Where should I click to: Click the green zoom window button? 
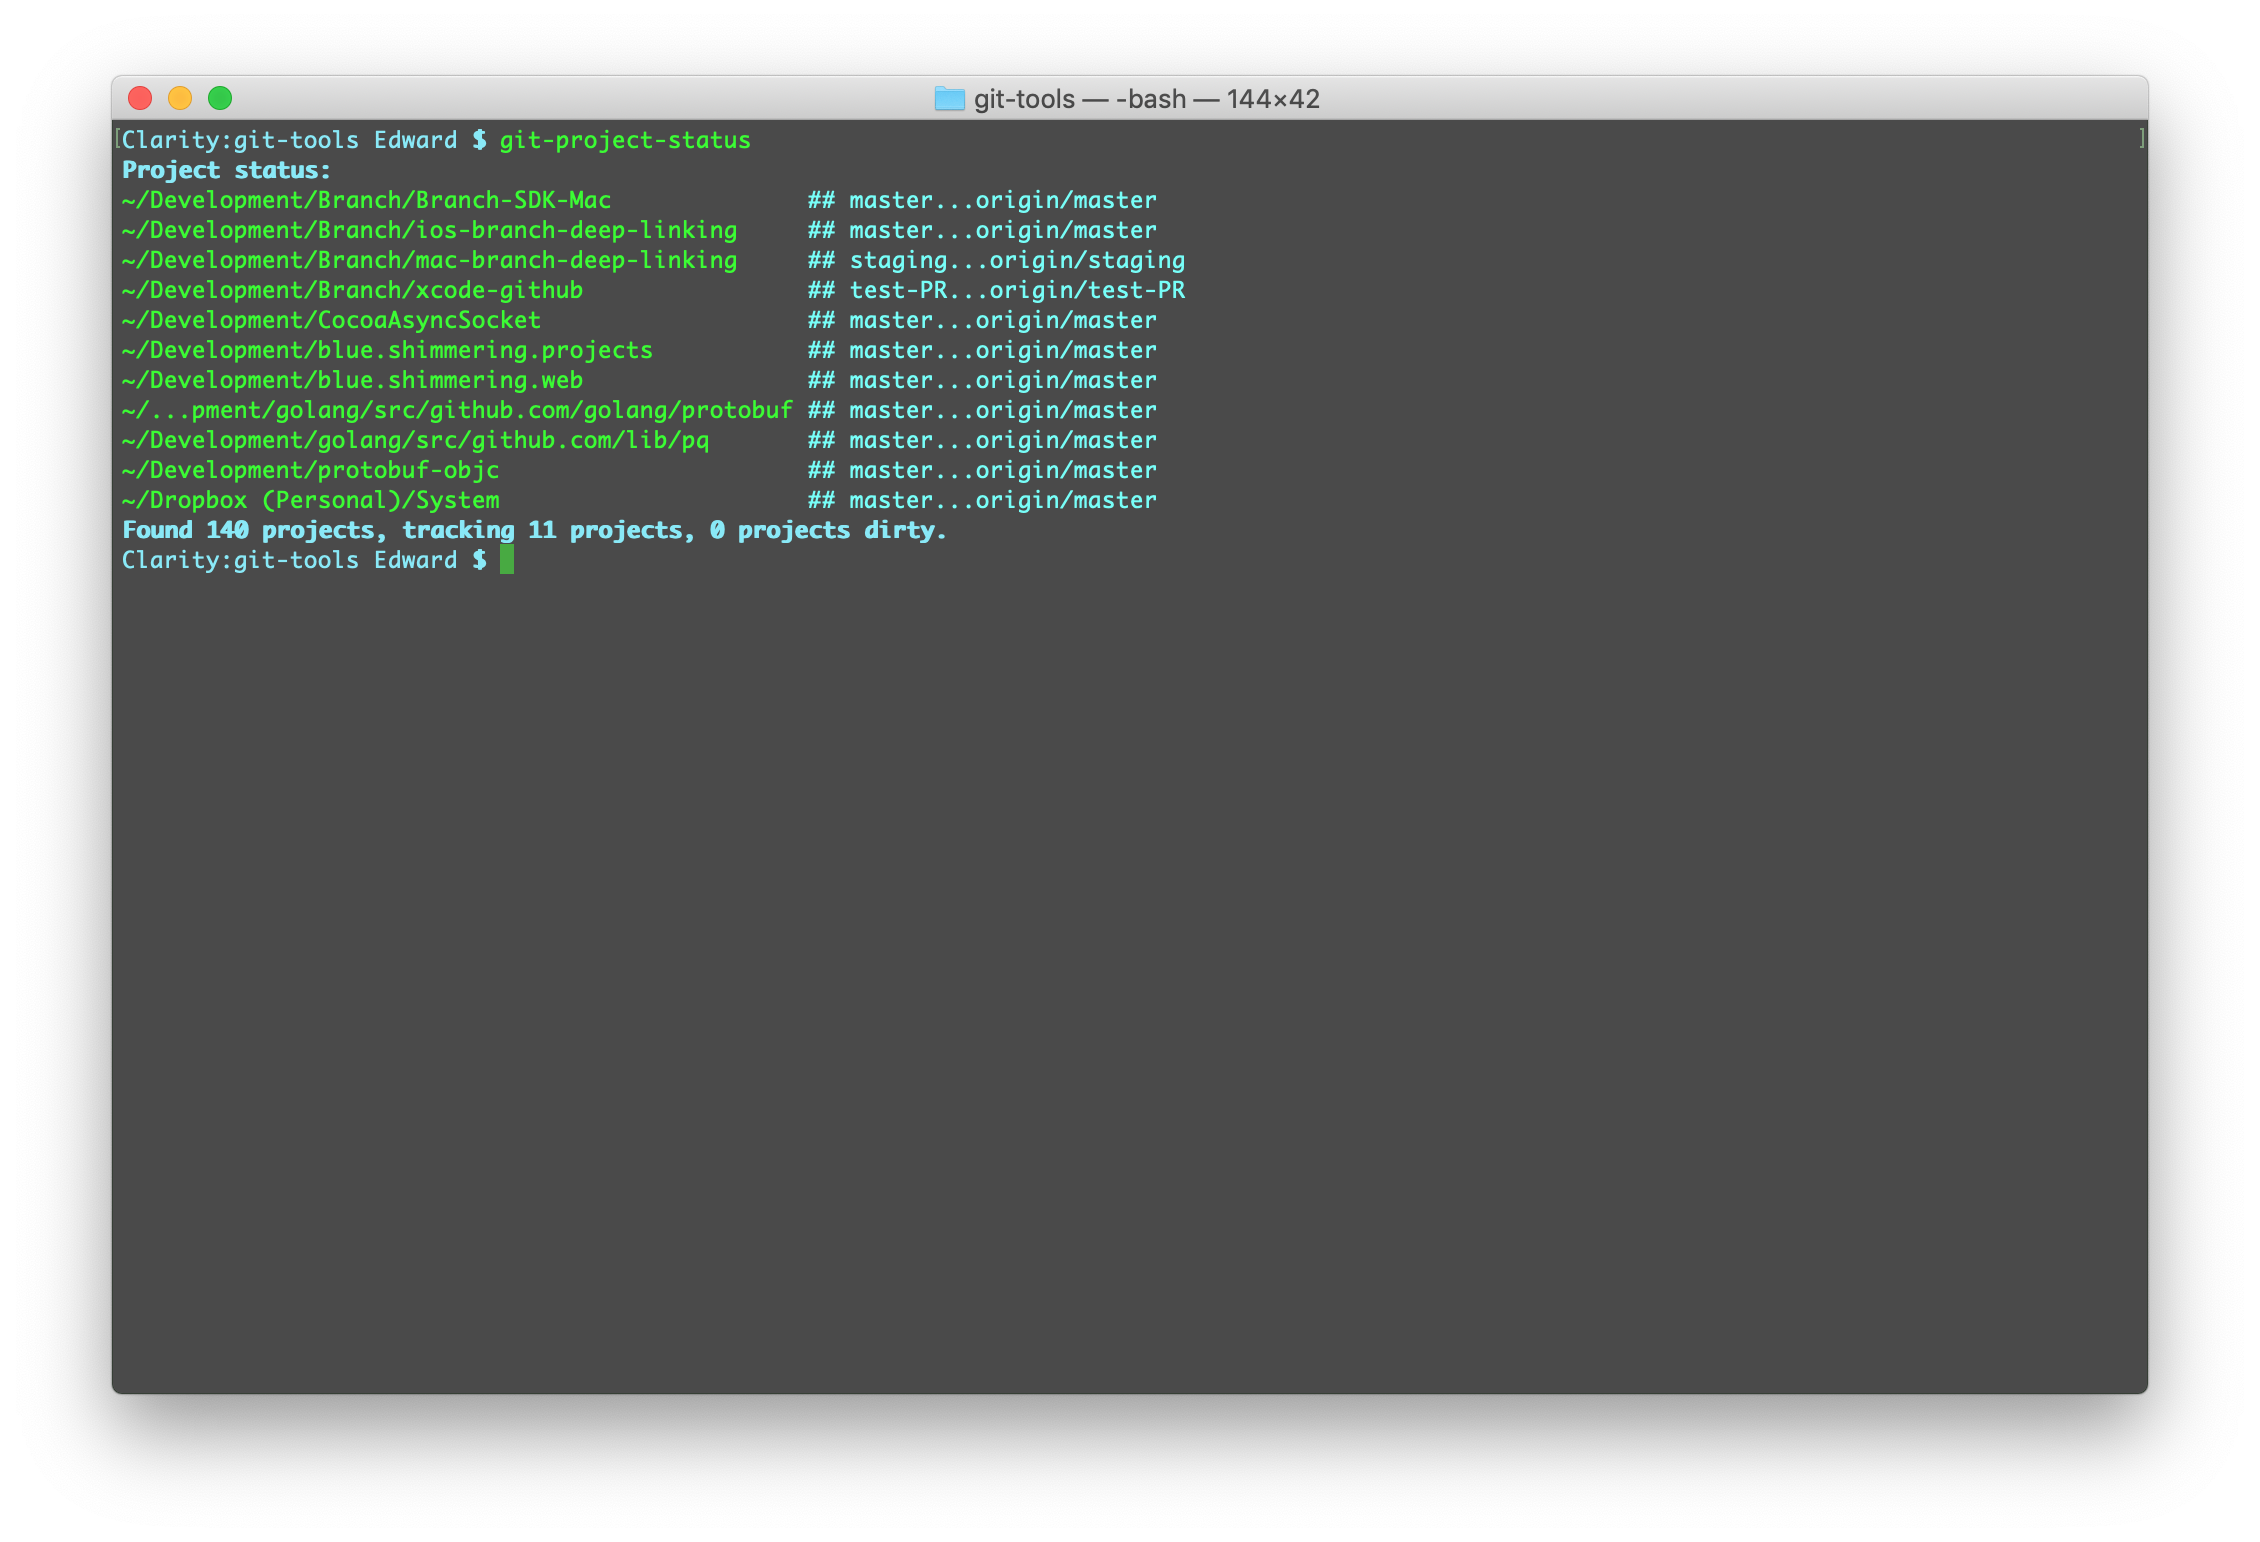coord(220,98)
